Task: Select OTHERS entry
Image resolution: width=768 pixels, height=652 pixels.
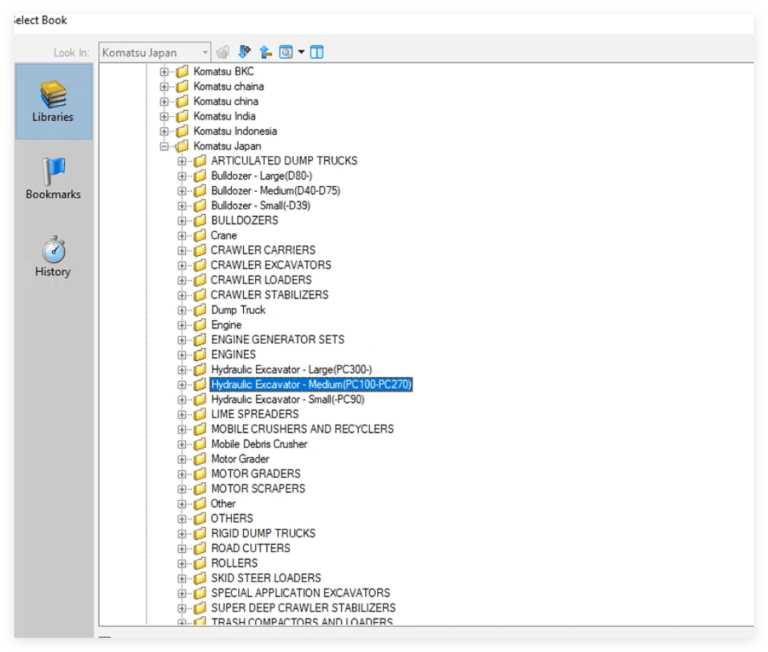Action: coord(232,518)
